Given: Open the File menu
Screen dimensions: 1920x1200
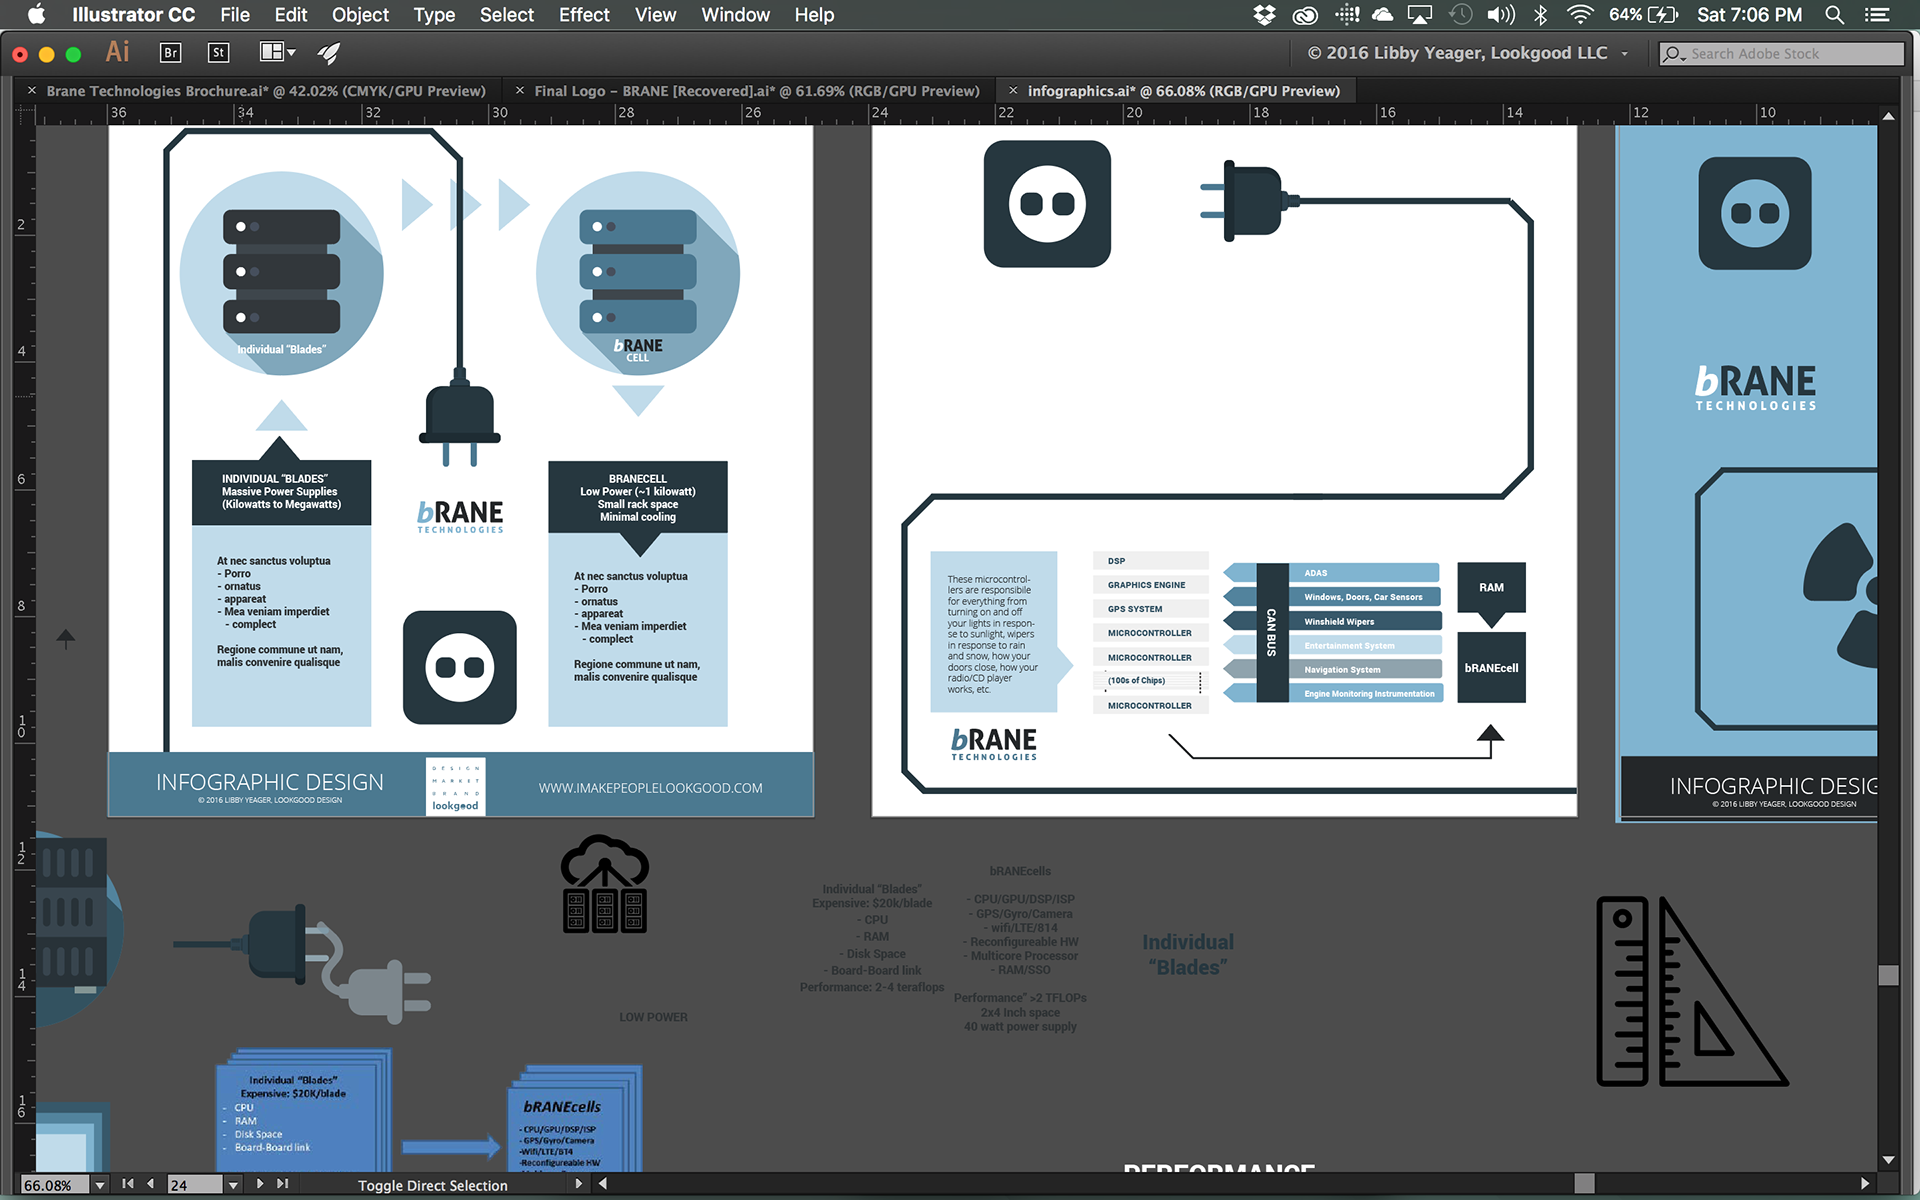Looking at the screenshot, I should 235,15.
